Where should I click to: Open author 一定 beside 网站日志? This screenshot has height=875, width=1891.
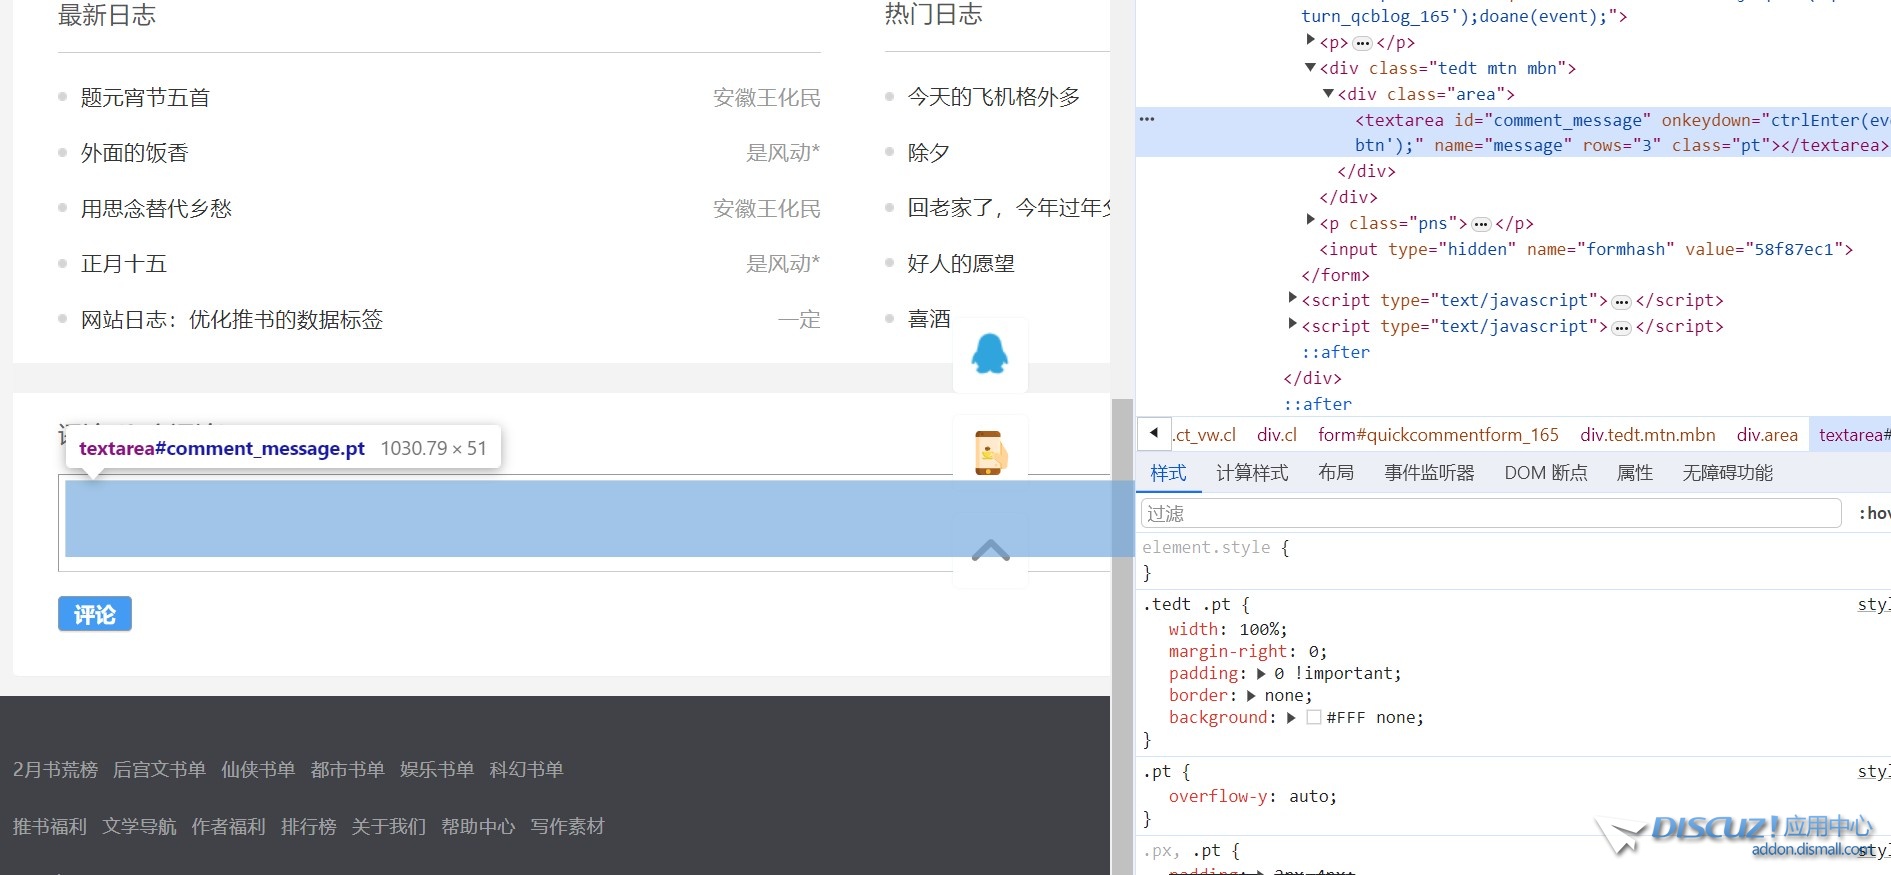tap(799, 320)
